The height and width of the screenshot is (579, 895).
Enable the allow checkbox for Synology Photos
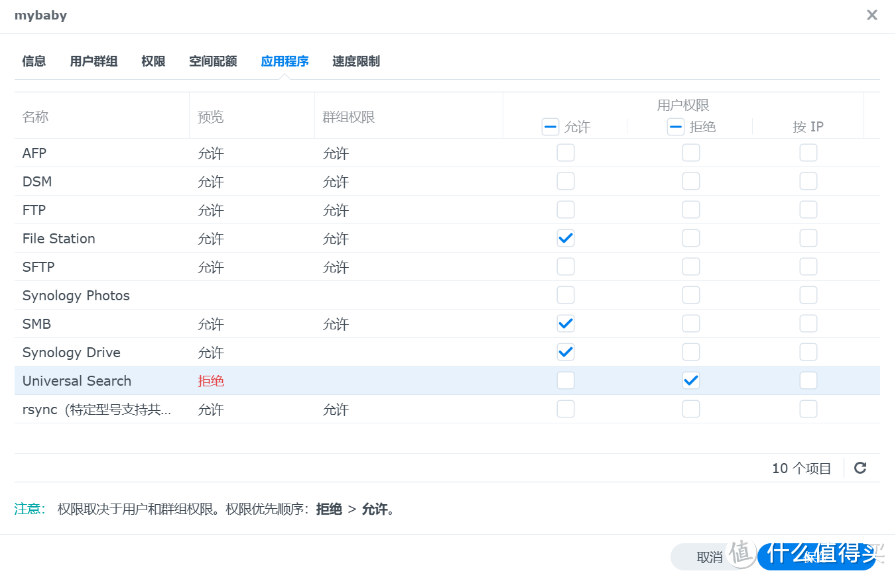click(x=565, y=295)
